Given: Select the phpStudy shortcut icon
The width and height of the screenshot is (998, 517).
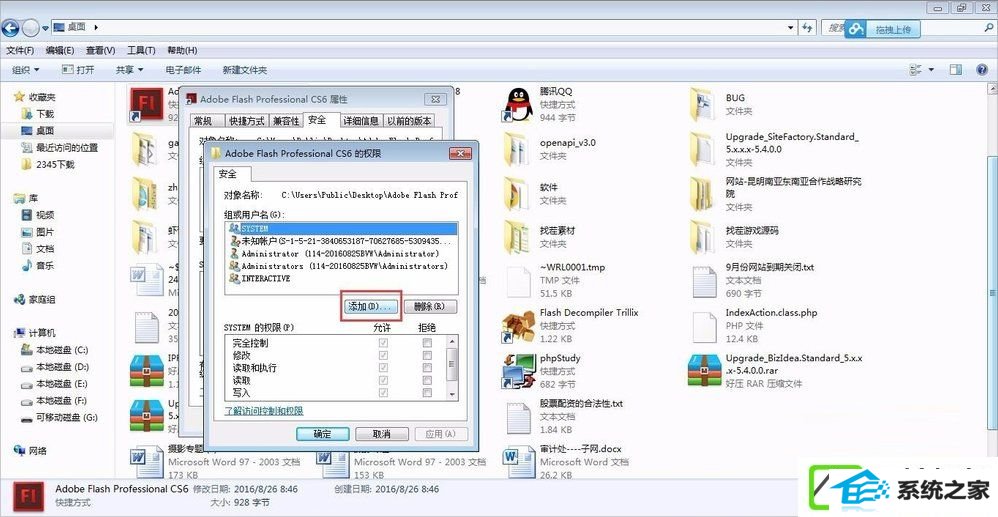Looking at the screenshot, I should [x=519, y=371].
